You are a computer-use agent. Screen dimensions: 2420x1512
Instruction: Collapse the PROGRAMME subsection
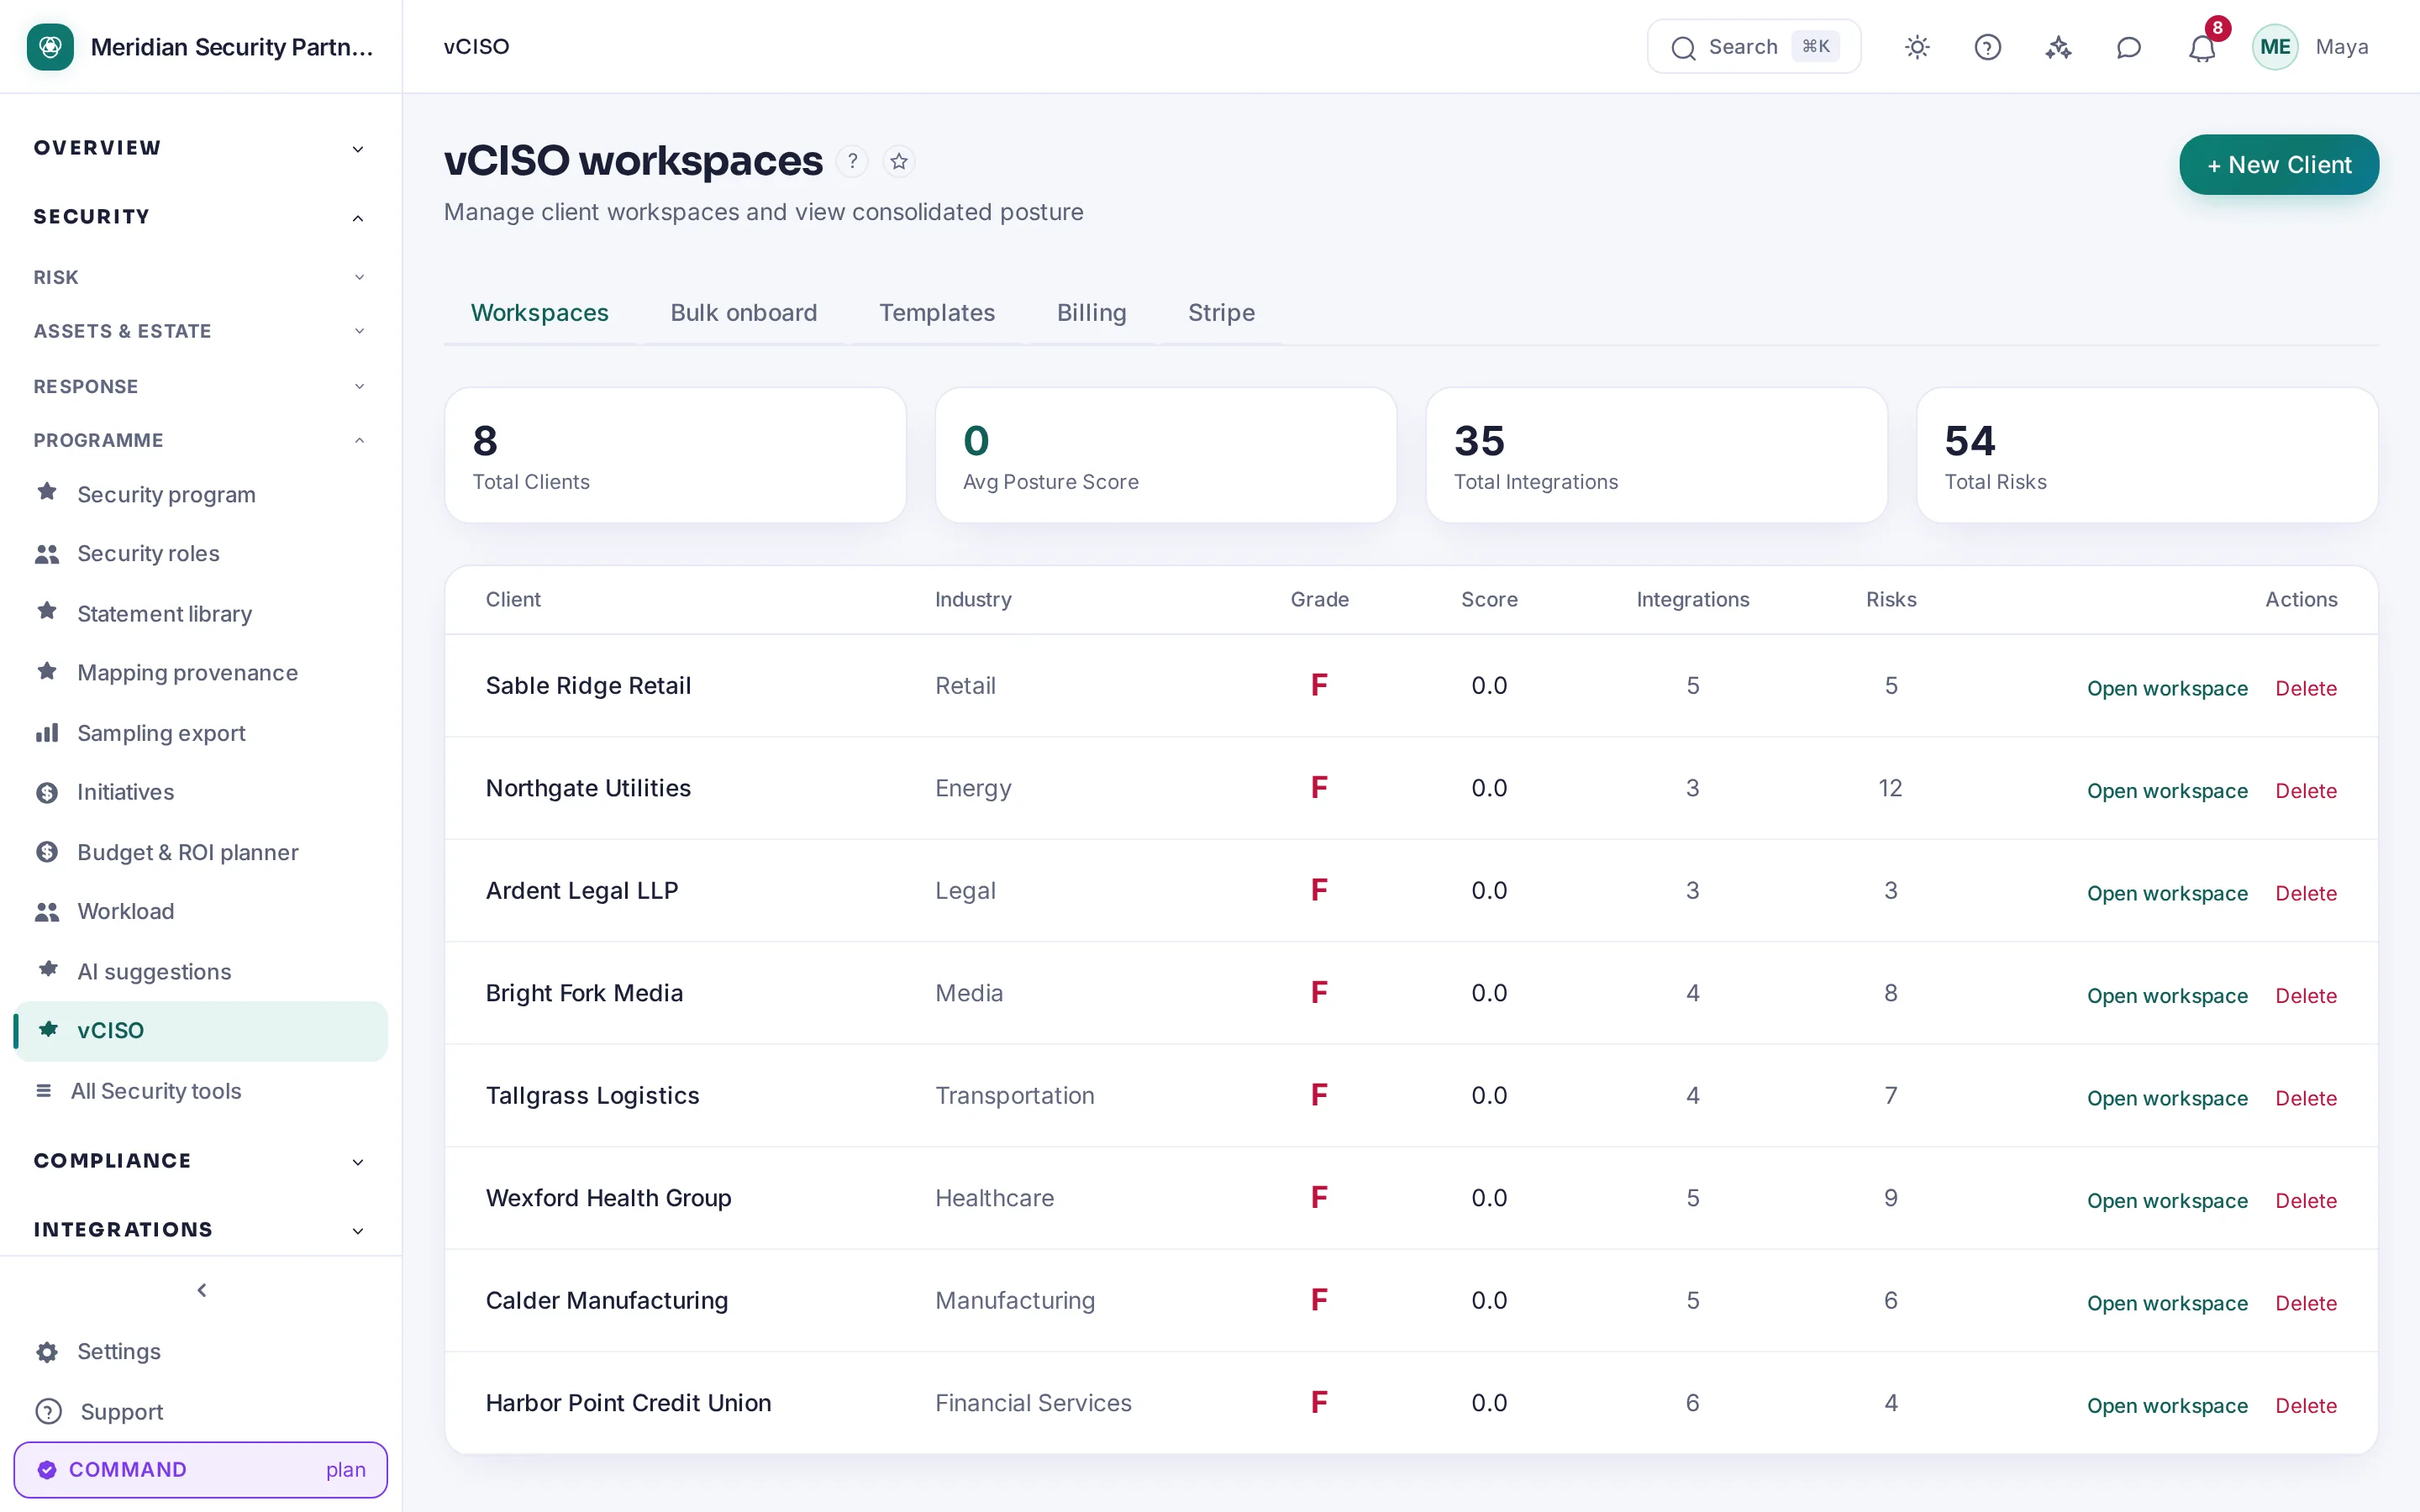pyautogui.click(x=200, y=440)
